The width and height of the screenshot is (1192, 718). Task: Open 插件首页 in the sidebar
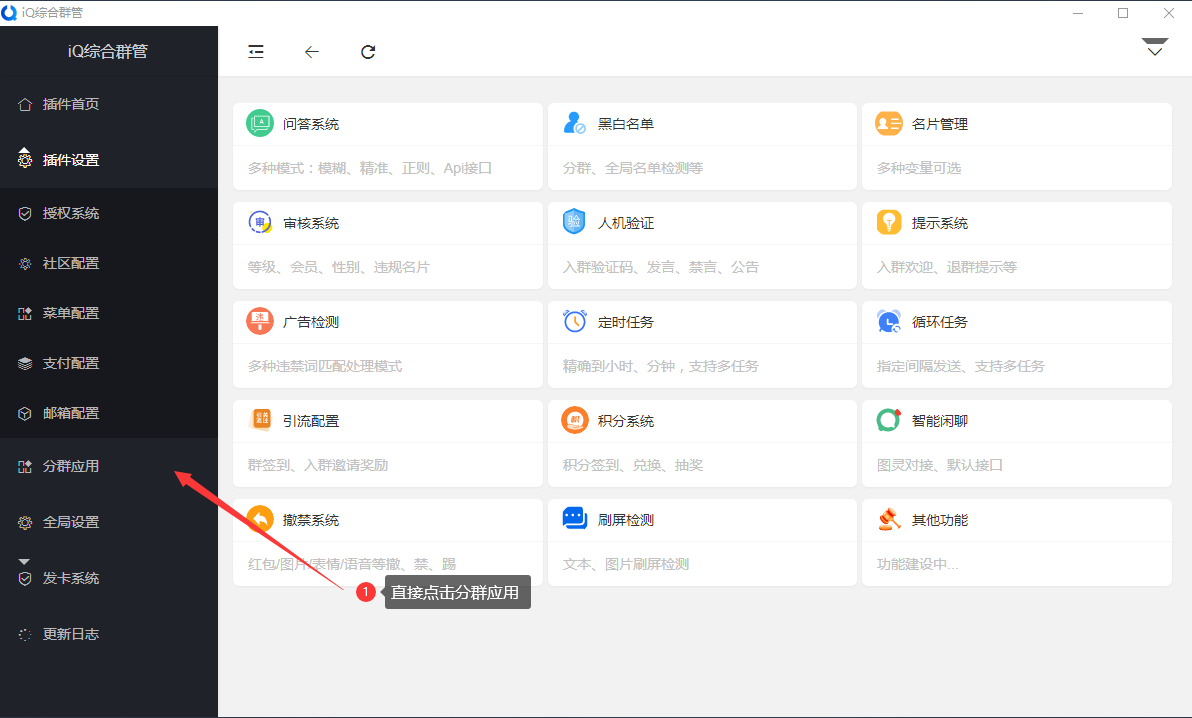tap(109, 104)
